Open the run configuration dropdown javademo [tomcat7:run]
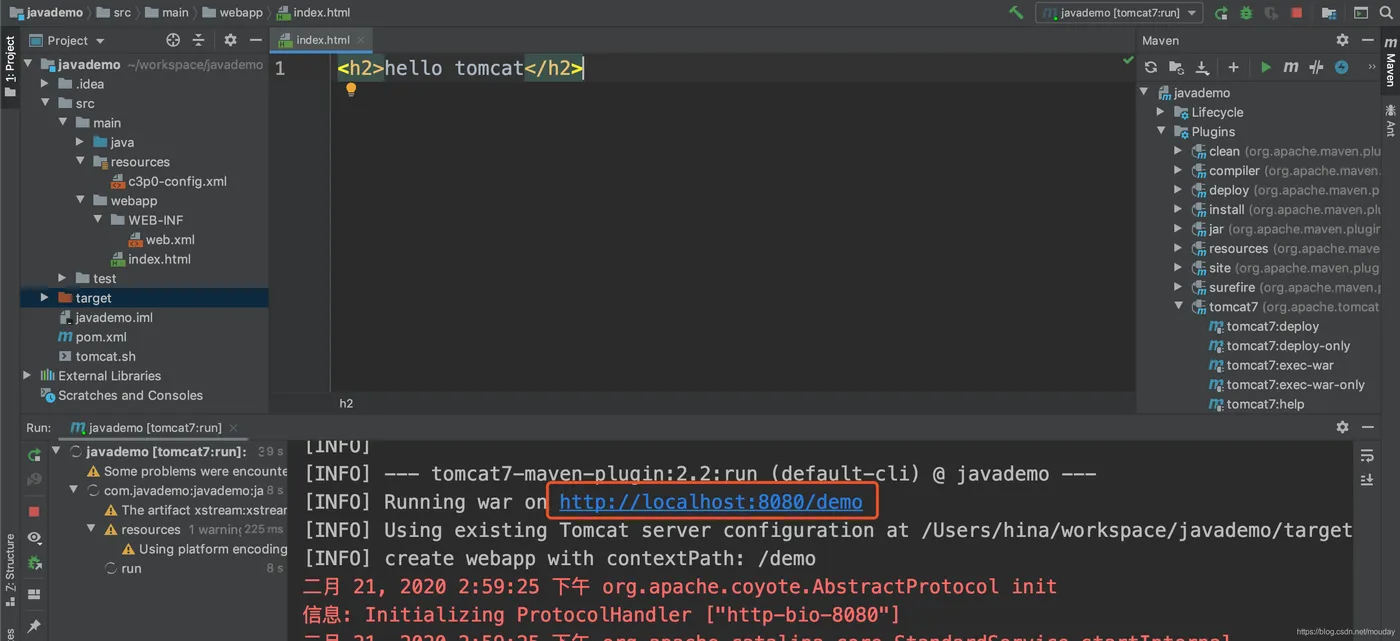 coord(1119,13)
